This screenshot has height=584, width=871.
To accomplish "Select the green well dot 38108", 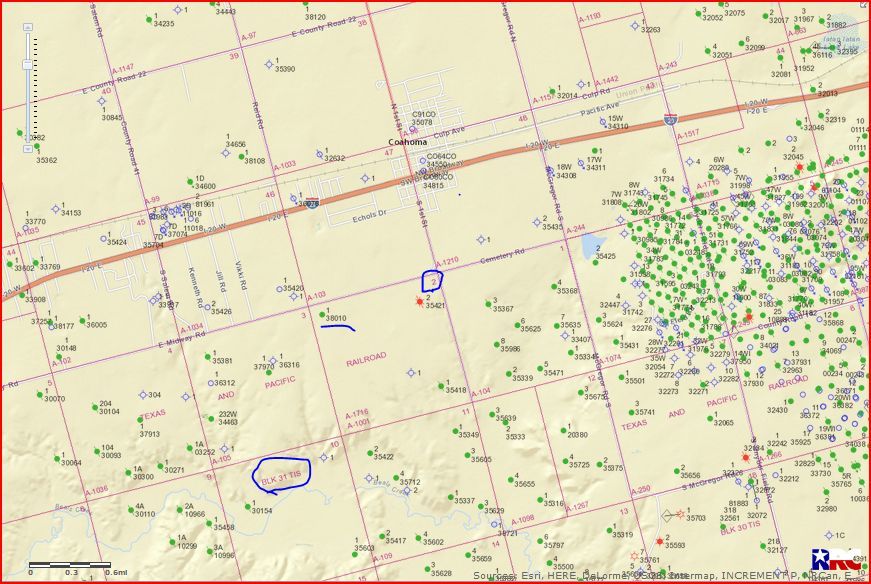I will pos(242,157).
